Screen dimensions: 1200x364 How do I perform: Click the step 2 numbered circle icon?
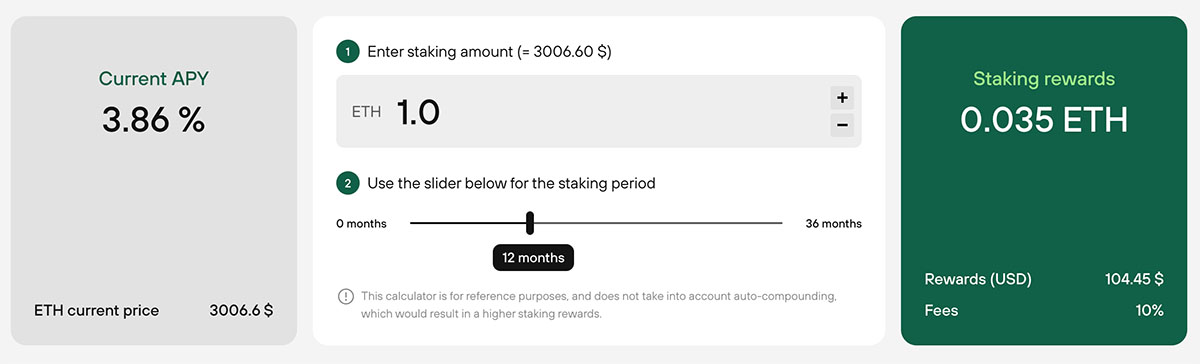pos(348,183)
